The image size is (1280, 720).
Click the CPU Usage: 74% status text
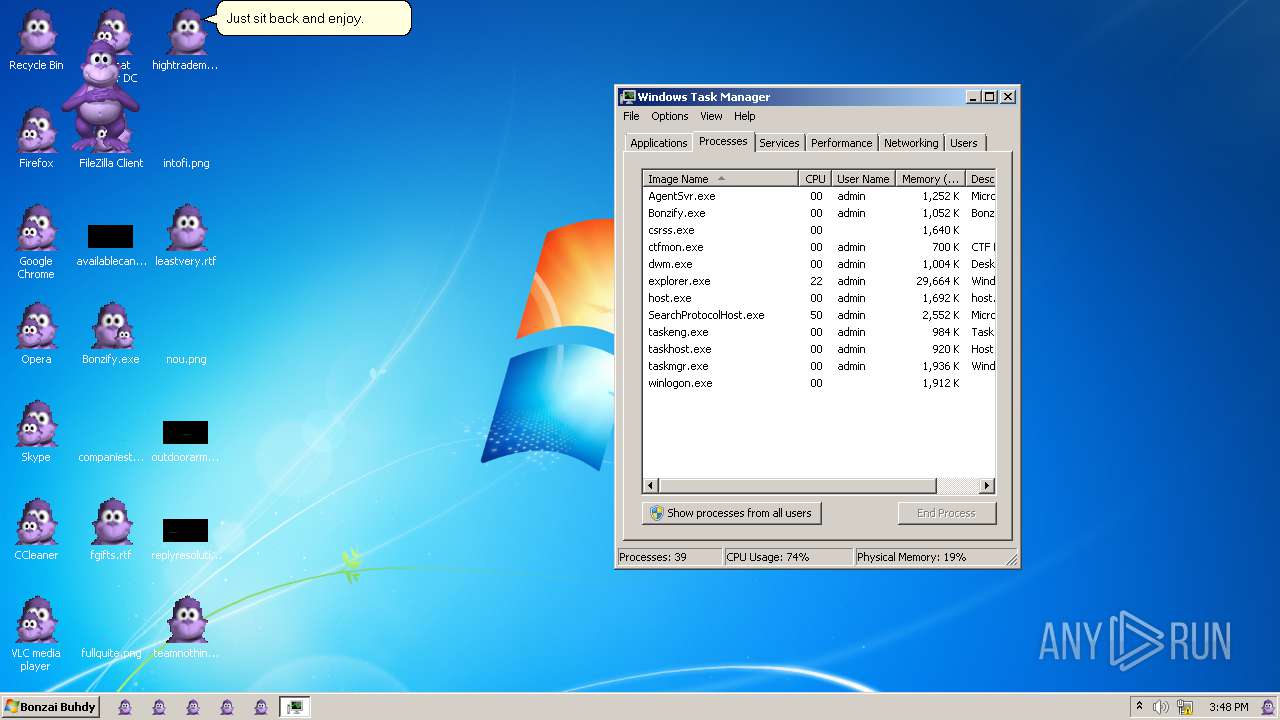[x=768, y=557]
